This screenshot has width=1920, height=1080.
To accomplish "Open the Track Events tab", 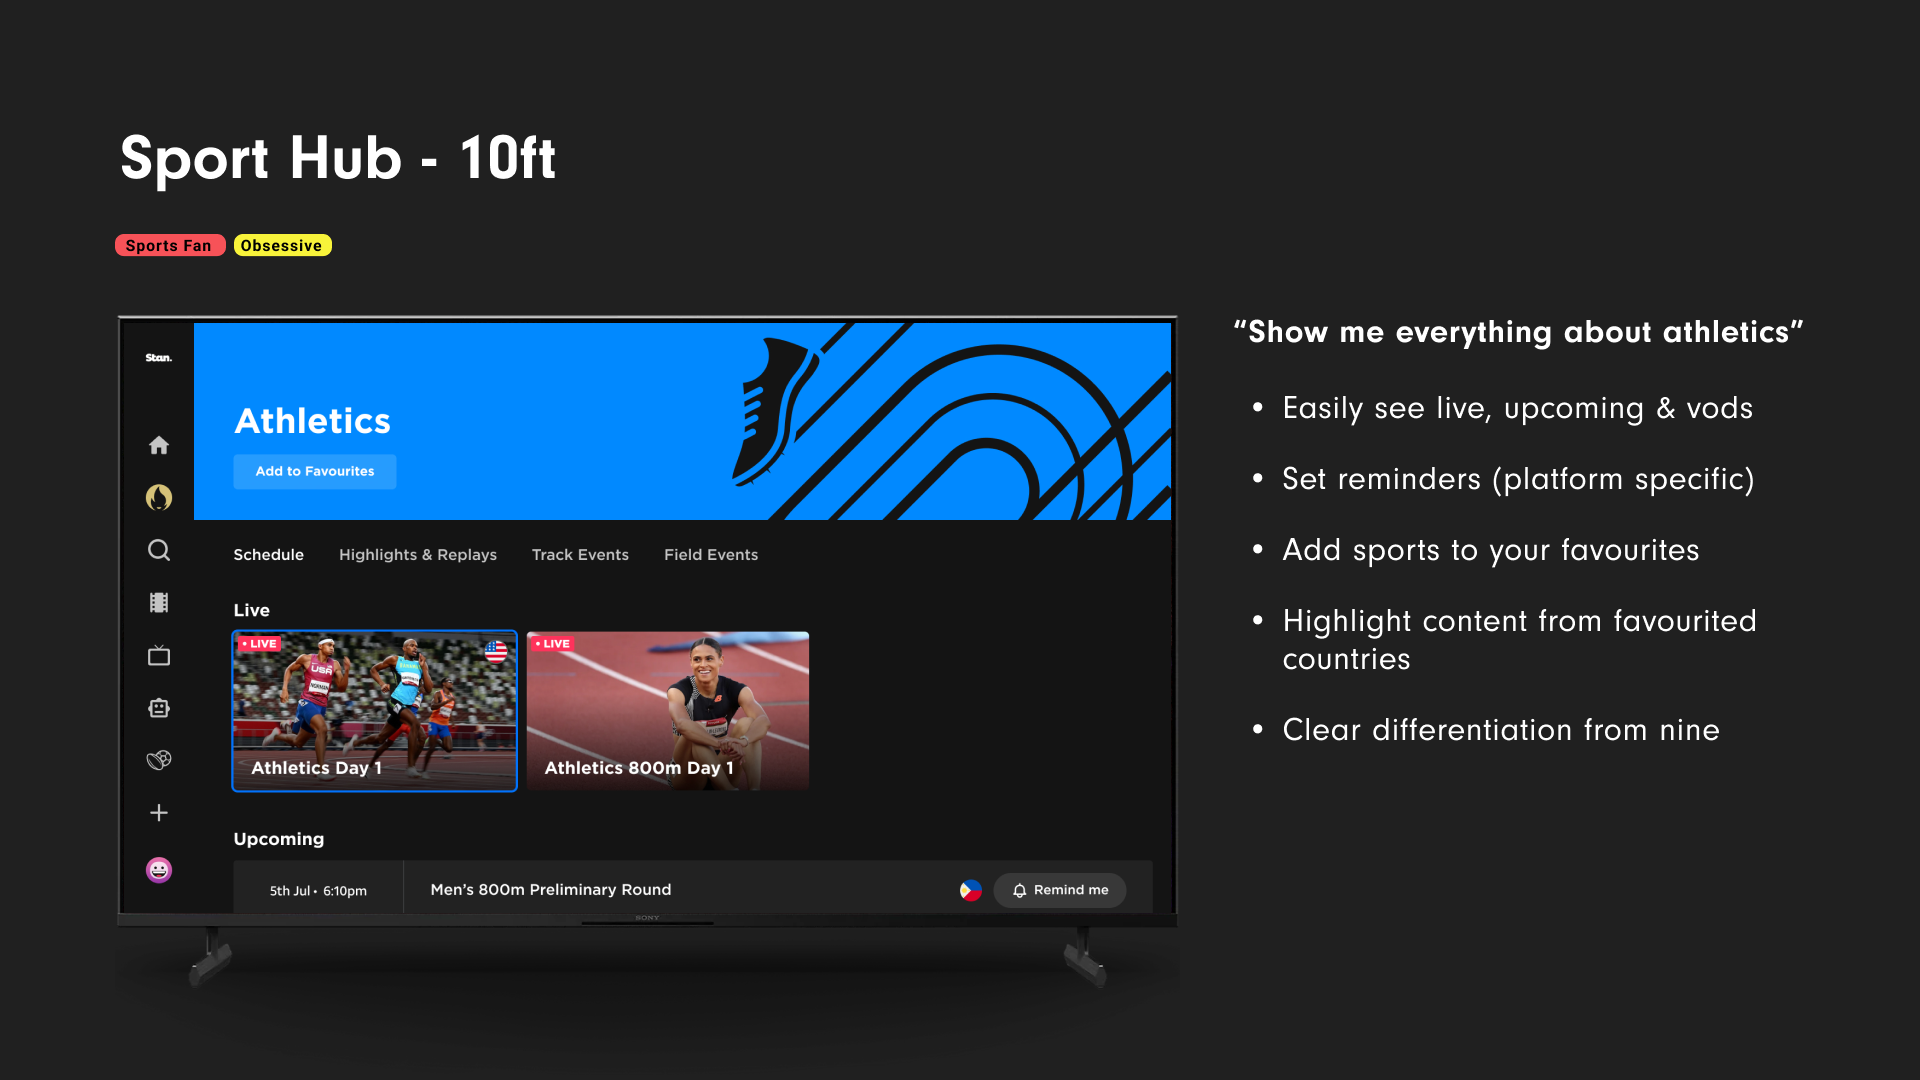I will point(579,554).
